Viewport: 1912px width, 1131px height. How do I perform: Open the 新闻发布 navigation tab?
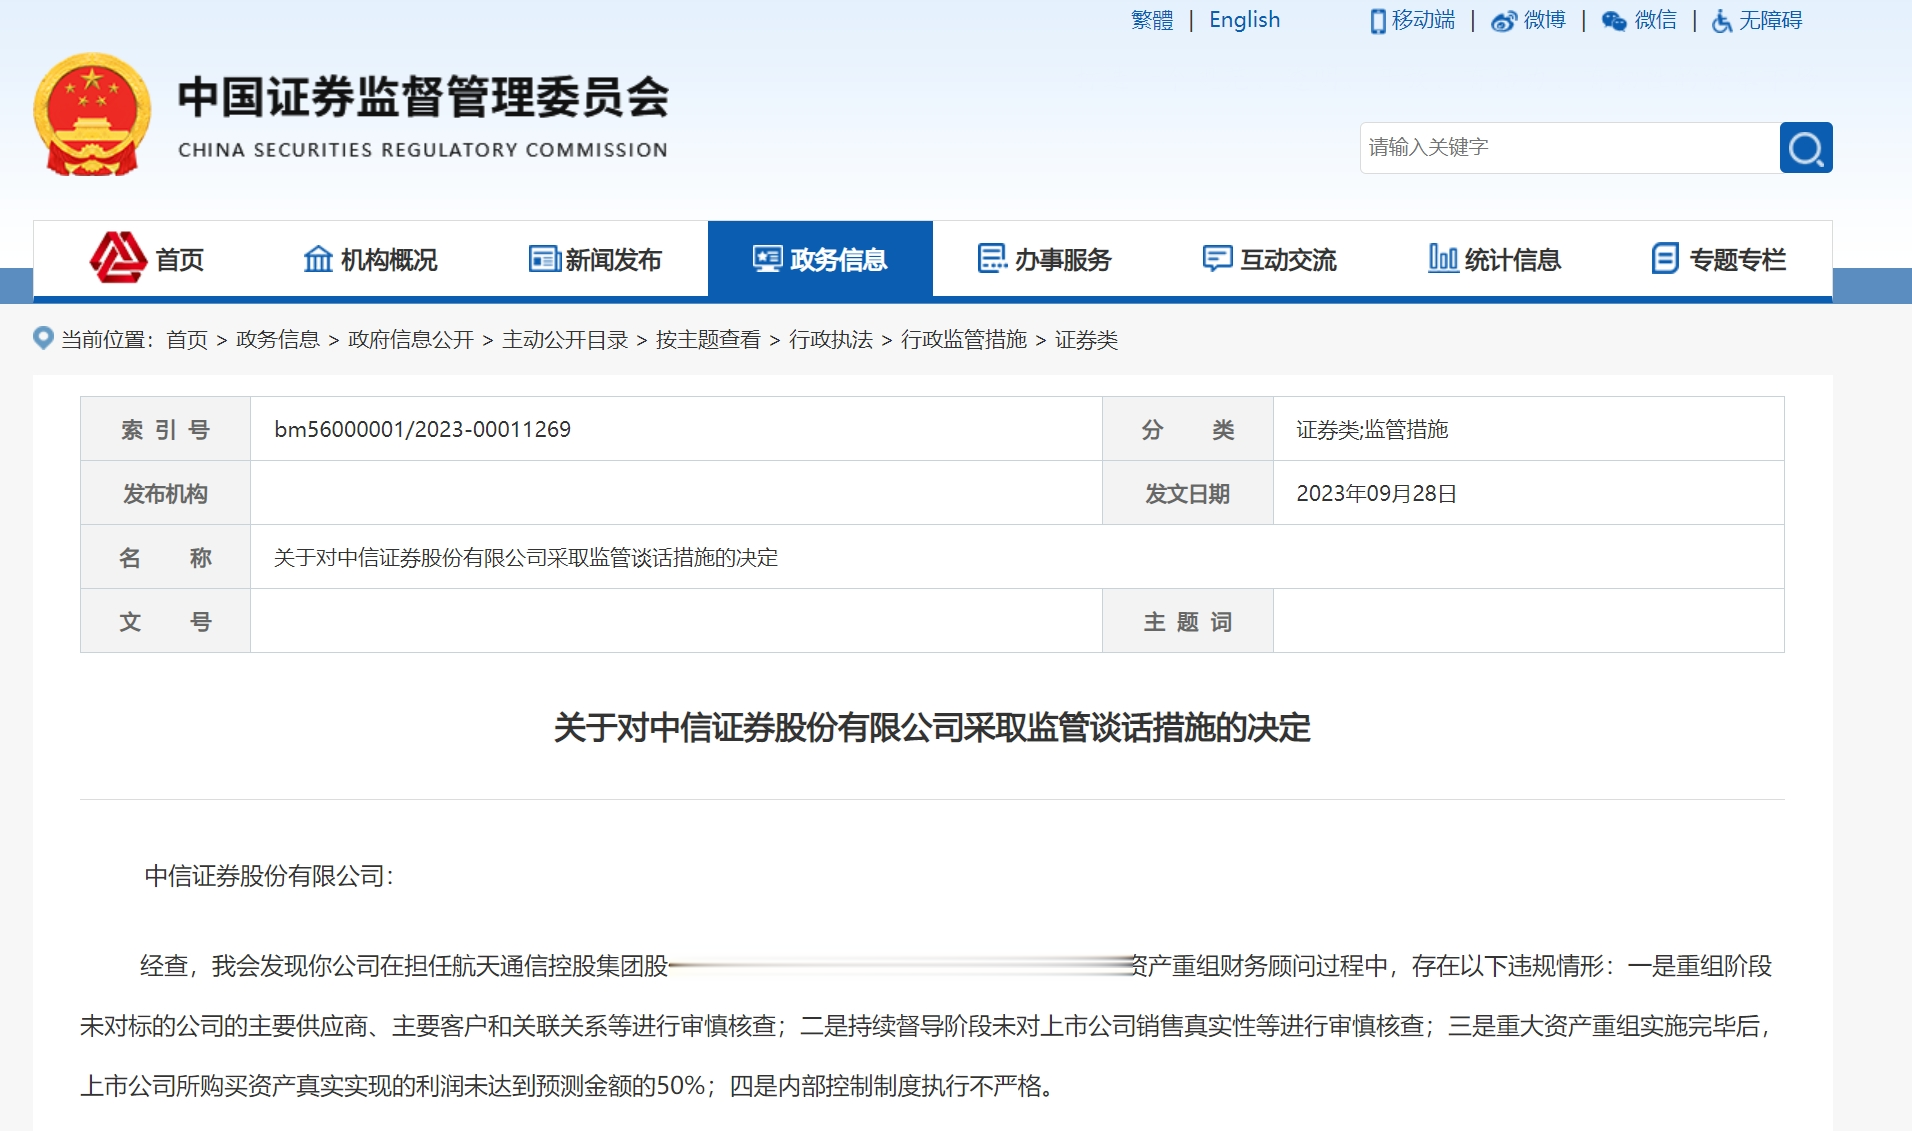click(x=596, y=259)
